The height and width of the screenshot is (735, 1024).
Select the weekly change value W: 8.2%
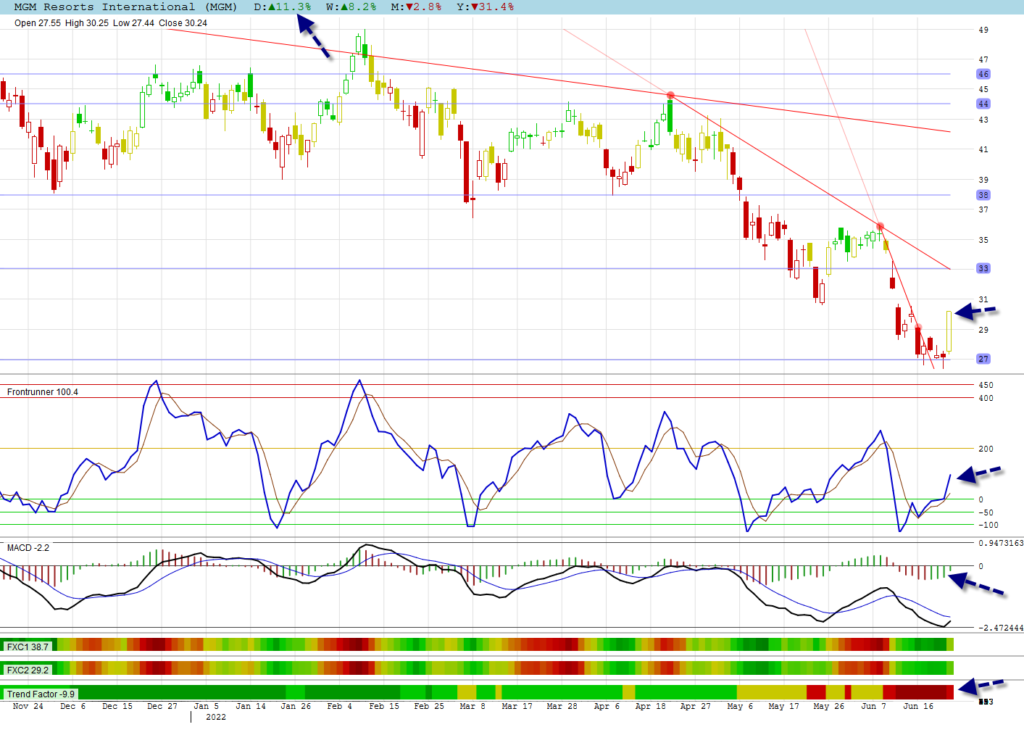click(351, 7)
